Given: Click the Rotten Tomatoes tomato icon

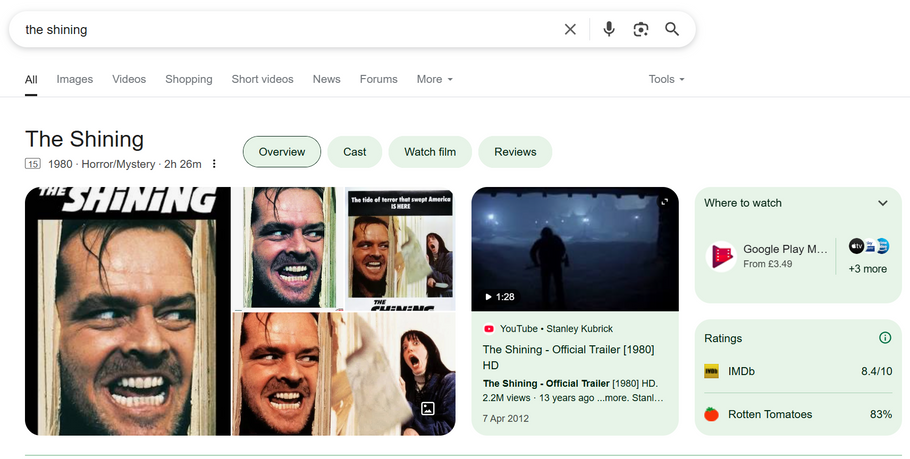Looking at the screenshot, I should [711, 414].
